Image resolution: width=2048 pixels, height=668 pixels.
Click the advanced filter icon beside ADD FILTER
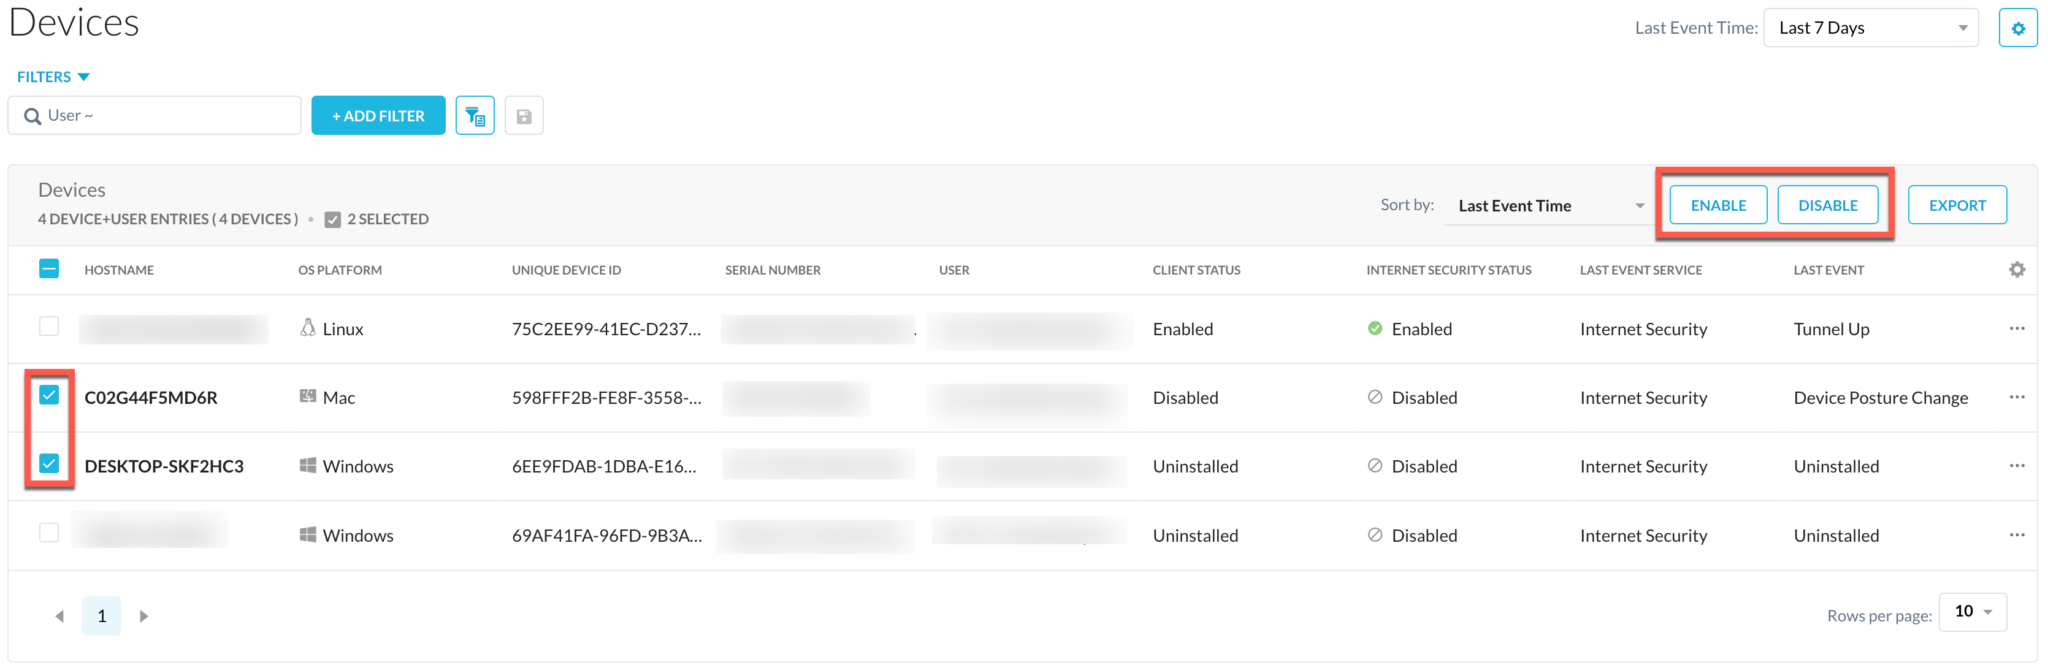click(x=475, y=115)
